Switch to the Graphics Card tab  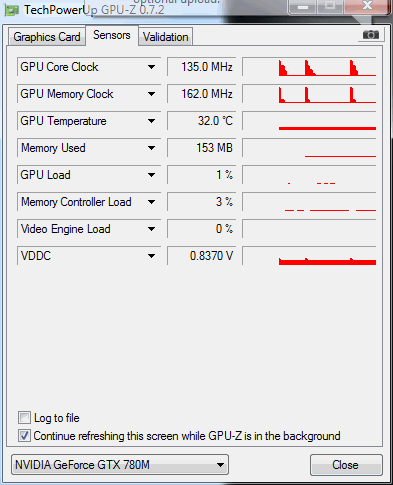click(47, 37)
